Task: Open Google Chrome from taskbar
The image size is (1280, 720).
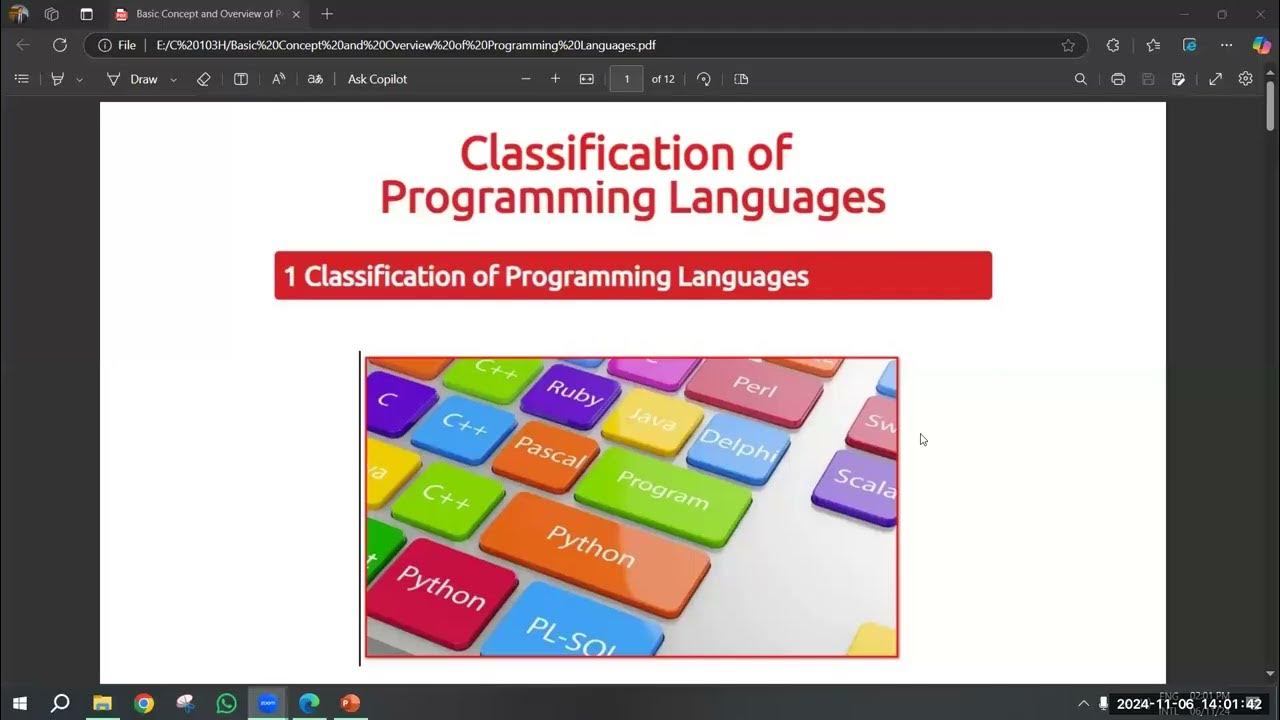Action: click(144, 703)
